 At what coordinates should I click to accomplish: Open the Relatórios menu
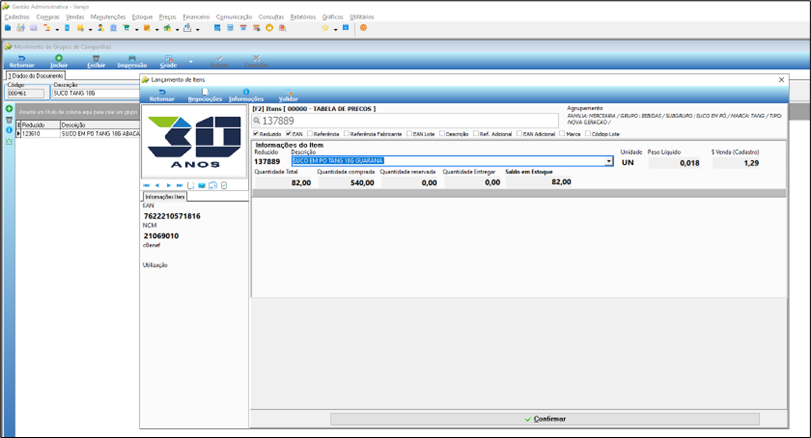(303, 17)
